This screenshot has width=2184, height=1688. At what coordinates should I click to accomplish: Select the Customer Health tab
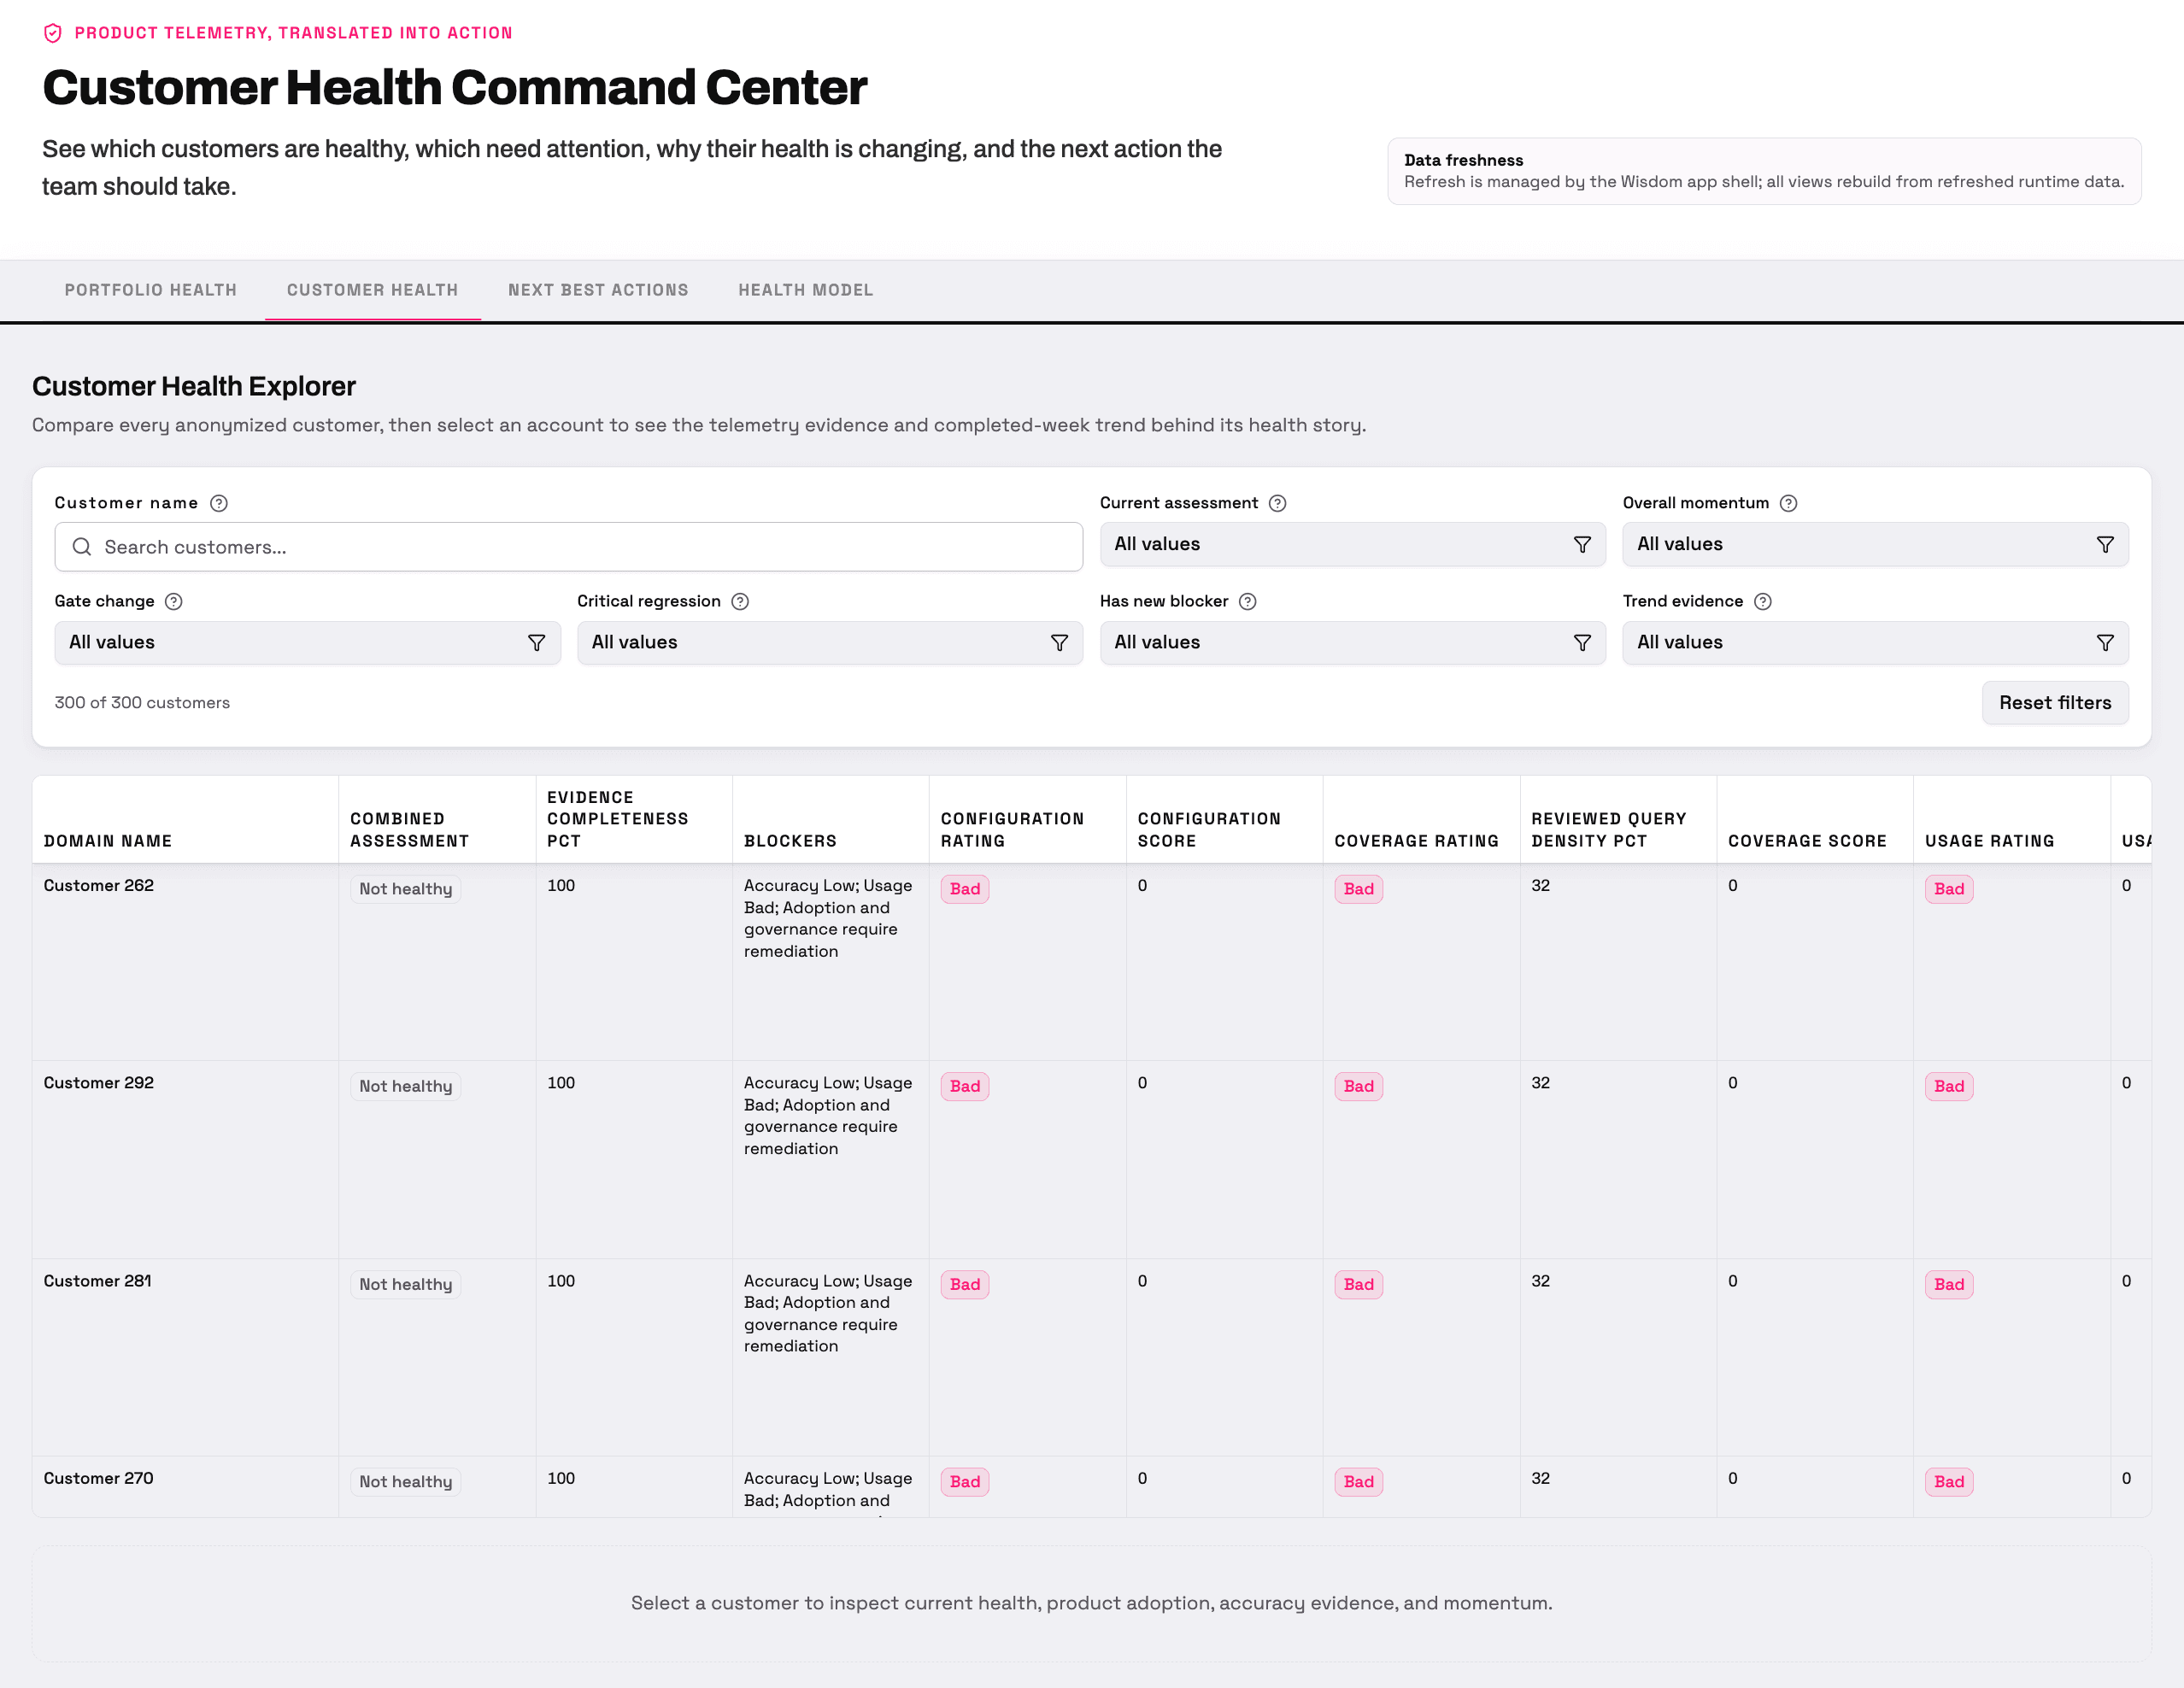372,290
